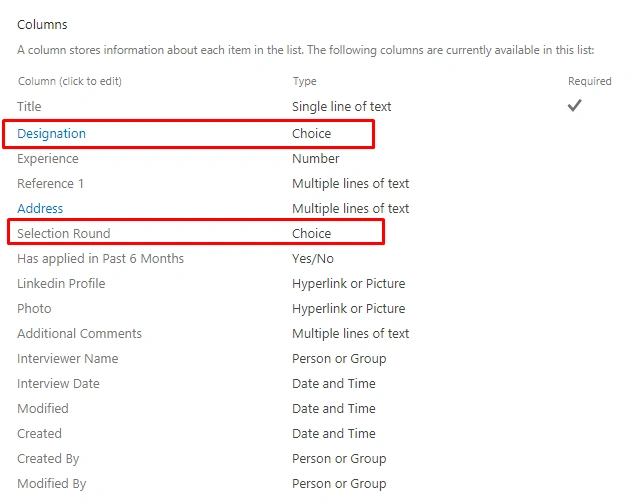This screenshot has width=633, height=503.
Task: Edit the Address column
Action: coord(40,209)
